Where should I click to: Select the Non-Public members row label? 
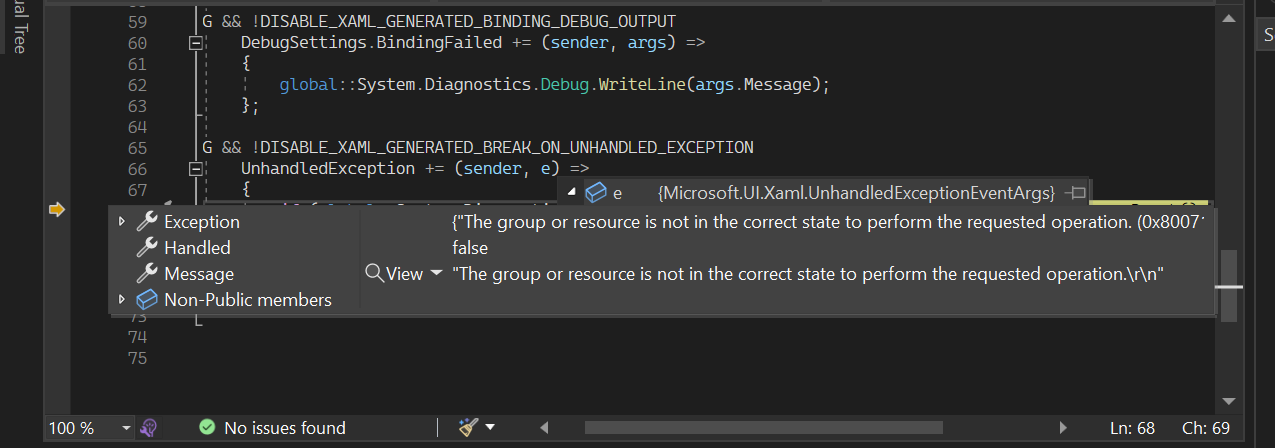click(x=248, y=300)
